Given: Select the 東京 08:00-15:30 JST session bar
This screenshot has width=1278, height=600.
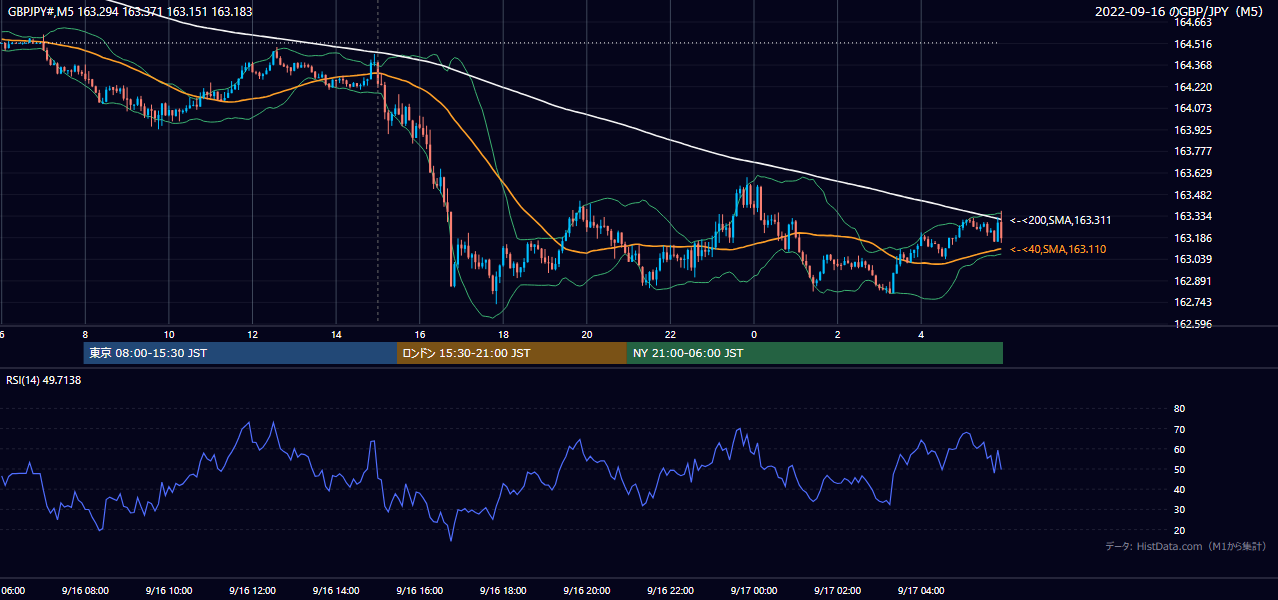Looking at the screenshot, I should pos(240,353).
